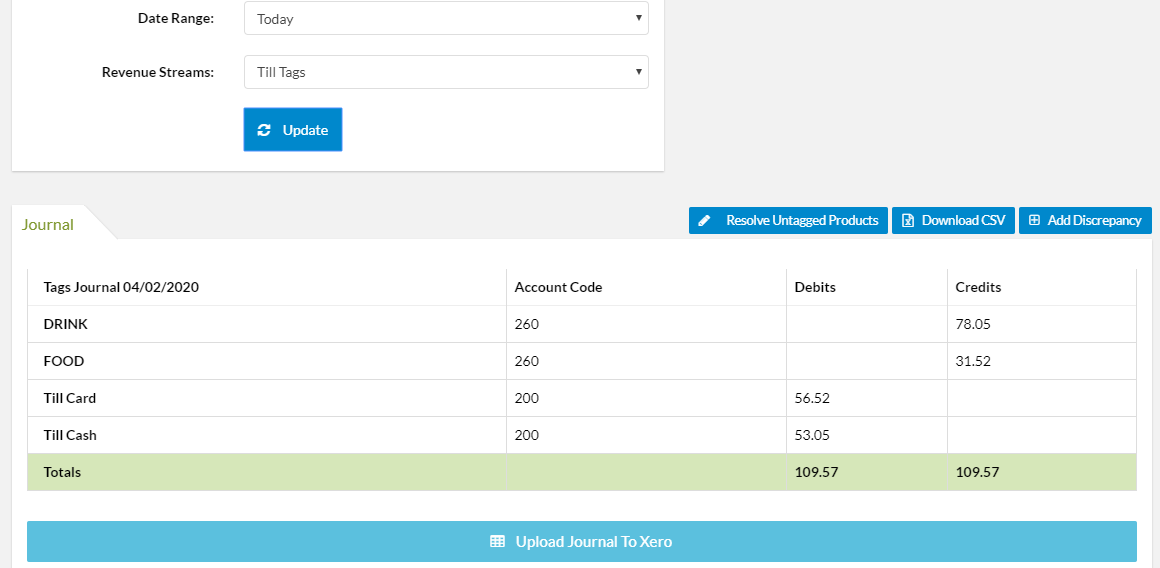Select the FOOD row label
Viewport: 1160px width, 568px height.
[x=64, y=361]
